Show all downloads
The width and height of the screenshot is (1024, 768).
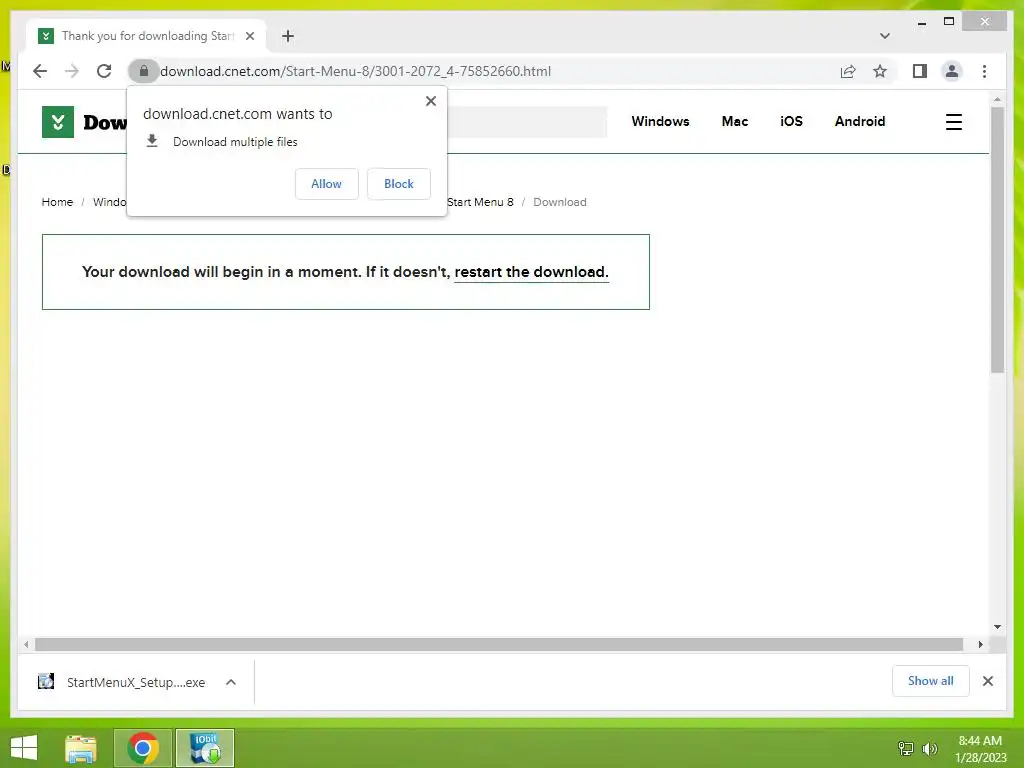[930, 680]
